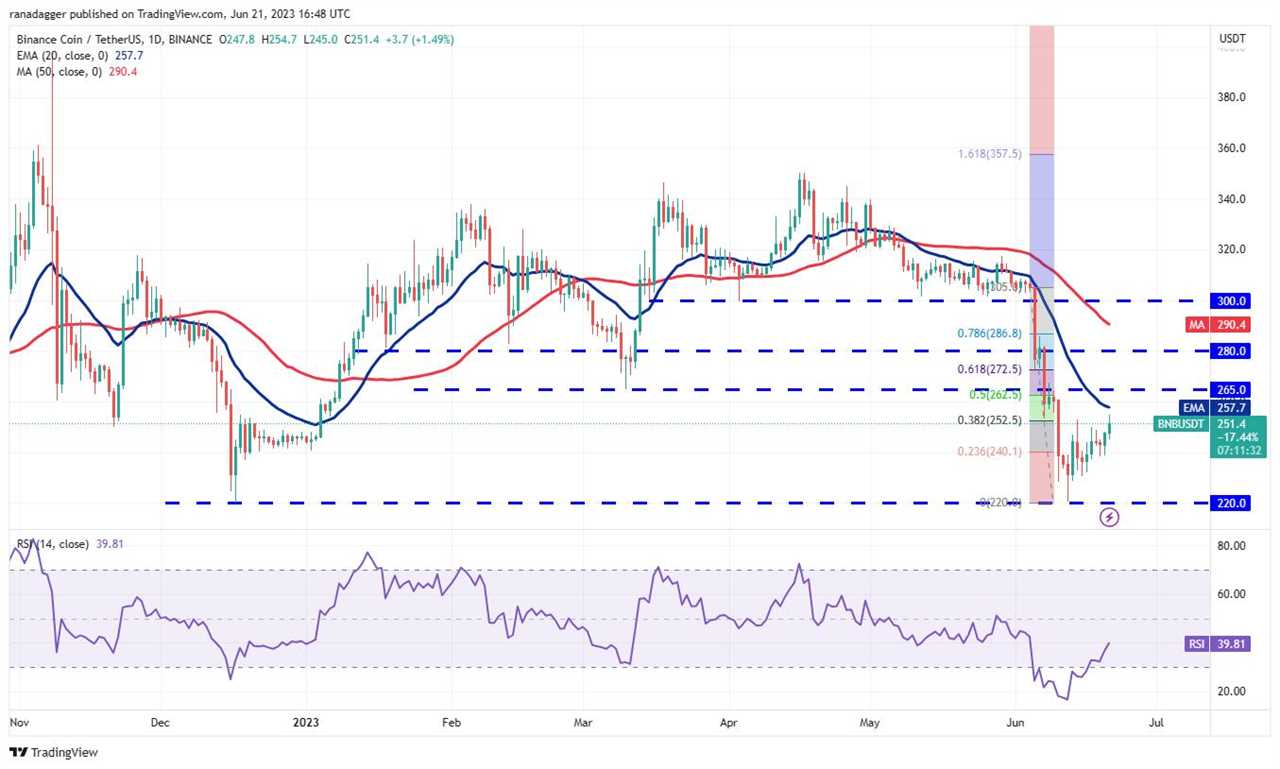Click the 'Binance Coin / TetherUS' symbol title

pyautogui.click(x=77, y=39)
